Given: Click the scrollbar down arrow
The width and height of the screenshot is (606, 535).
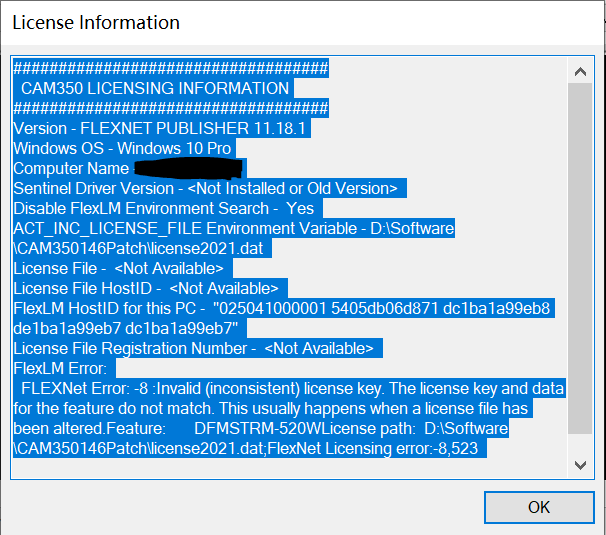Looking at the screenshot, I should point(580,465).
